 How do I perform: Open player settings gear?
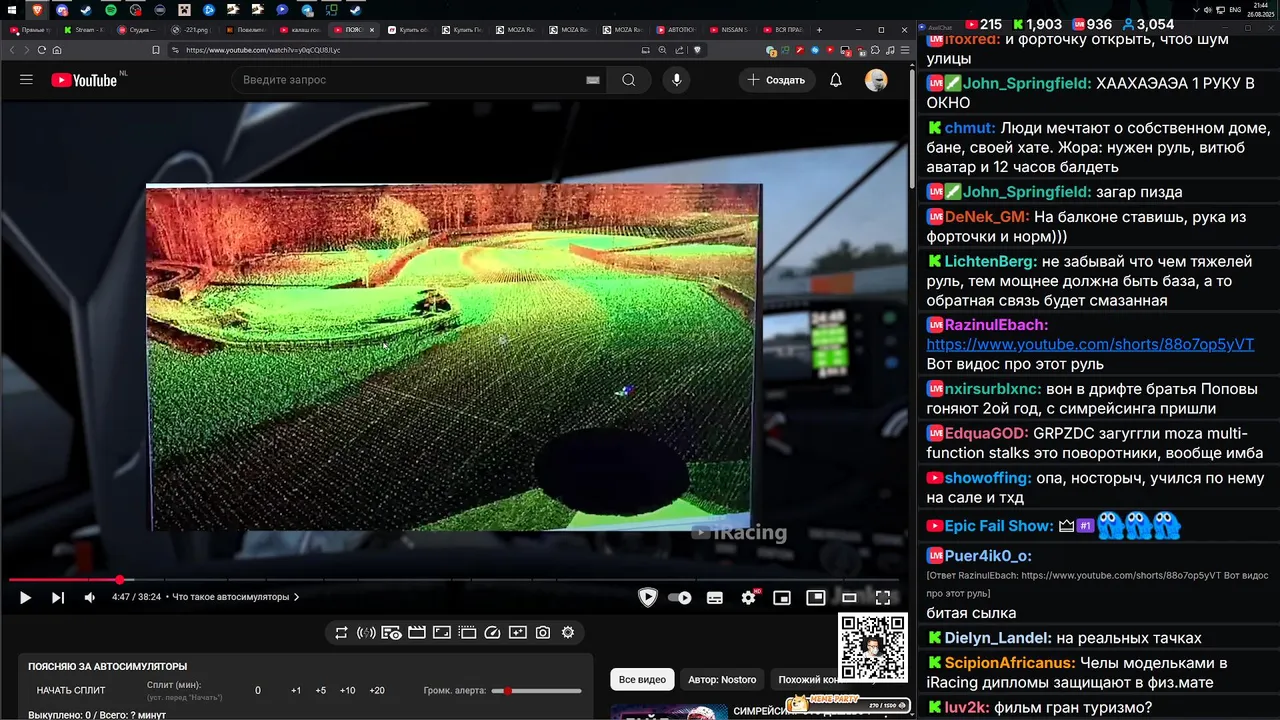coord(748,597)
